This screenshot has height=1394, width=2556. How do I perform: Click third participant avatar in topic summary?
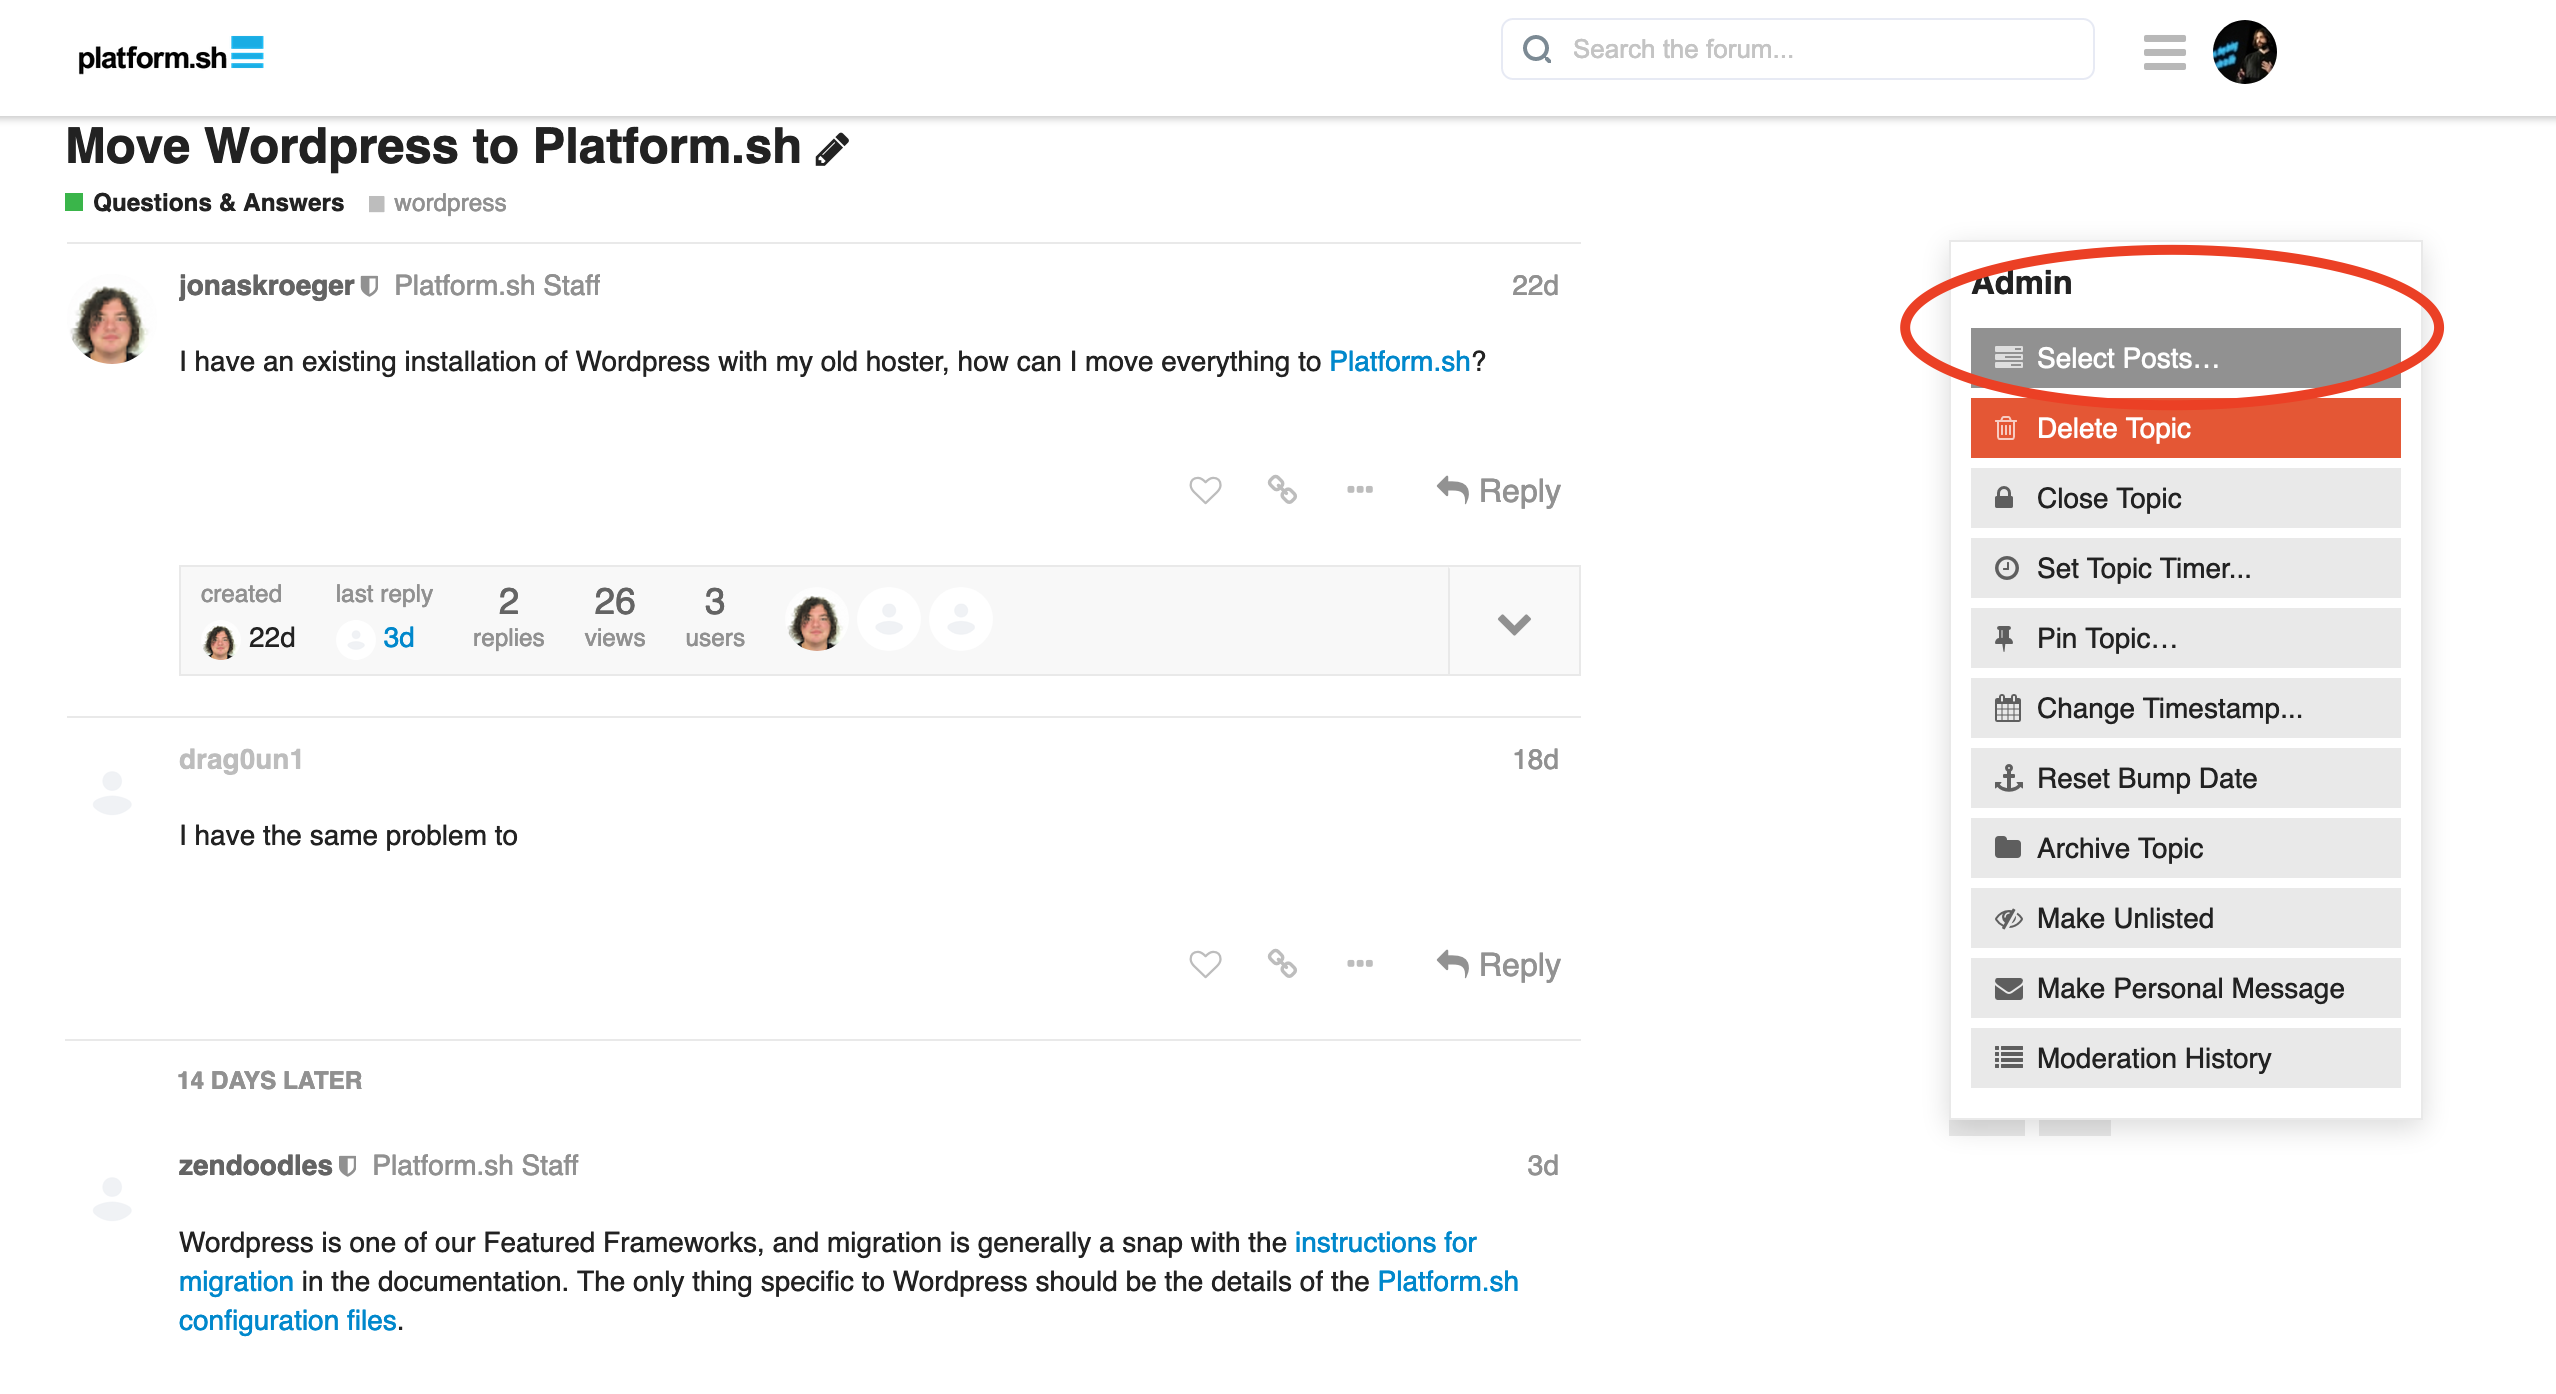(x=961, y=620)
